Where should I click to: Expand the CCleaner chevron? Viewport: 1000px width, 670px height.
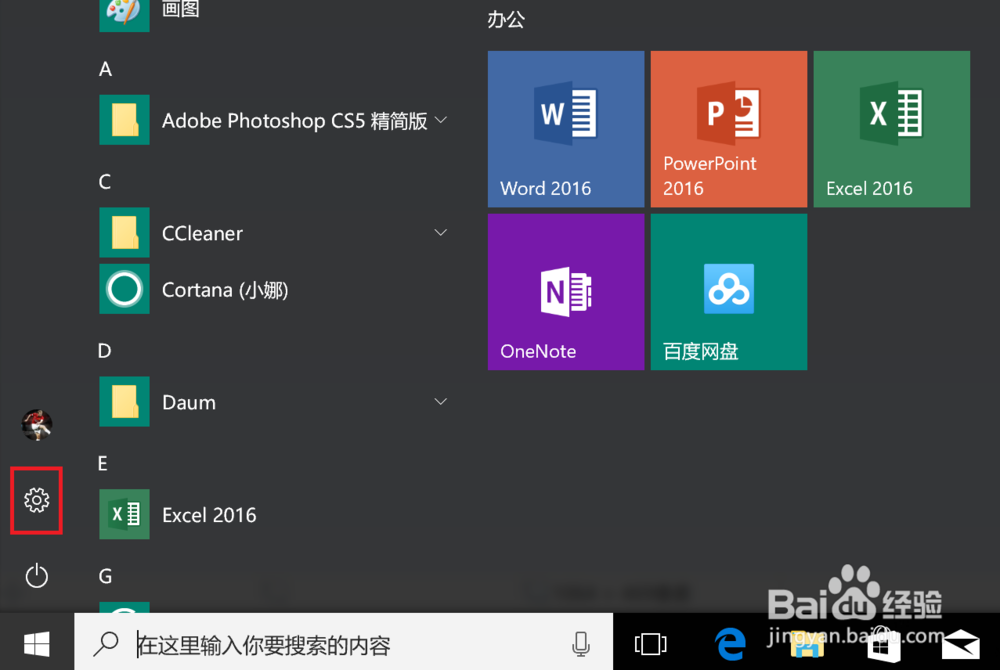point(441,233)
